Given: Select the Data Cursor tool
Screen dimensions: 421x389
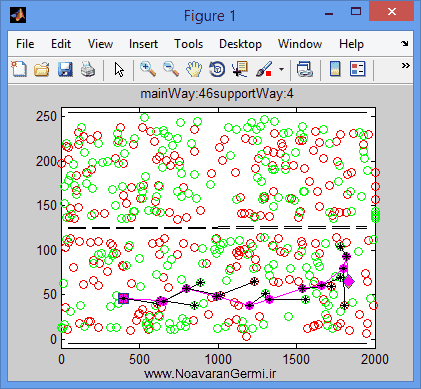Looking at the screenshot, I should (x=240, y=69).
